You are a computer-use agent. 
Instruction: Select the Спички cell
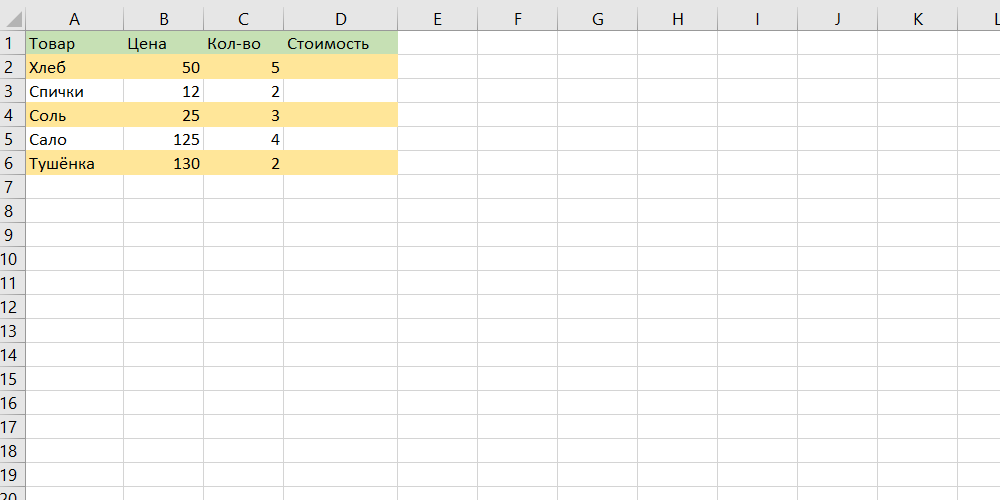[x=75, y=91]
